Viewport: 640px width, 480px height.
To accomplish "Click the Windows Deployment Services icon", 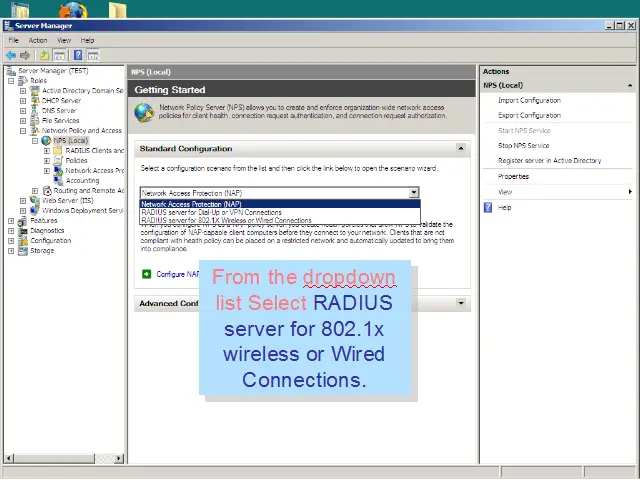I will point(35,211).
